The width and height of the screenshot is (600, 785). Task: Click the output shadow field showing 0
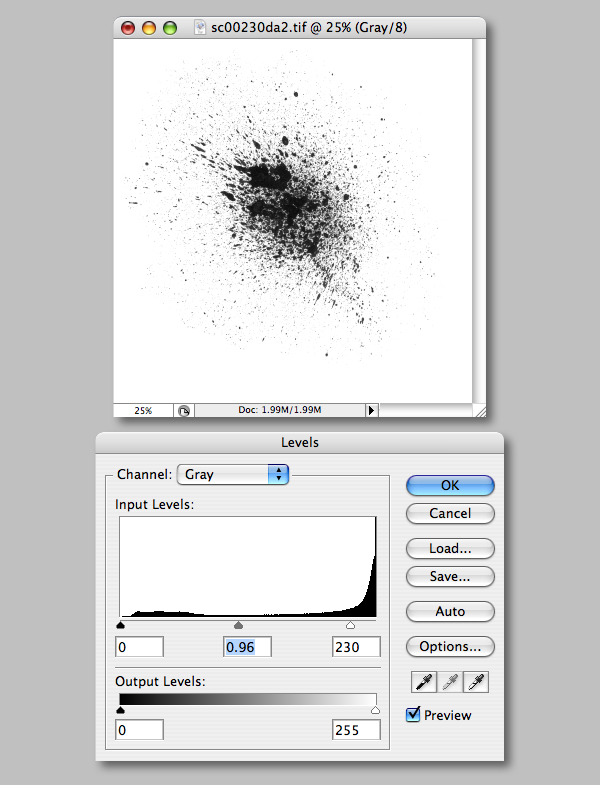[x=139, y=730]
